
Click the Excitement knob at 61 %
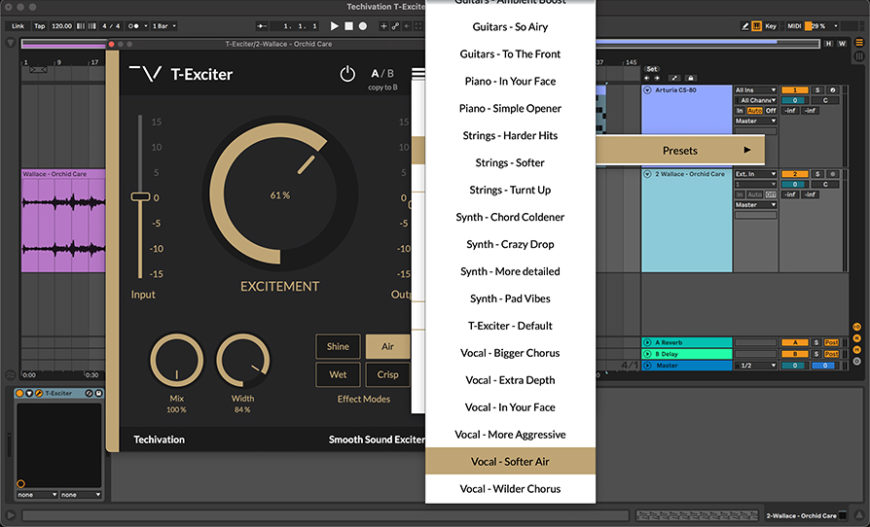click(x=280, y=194)
